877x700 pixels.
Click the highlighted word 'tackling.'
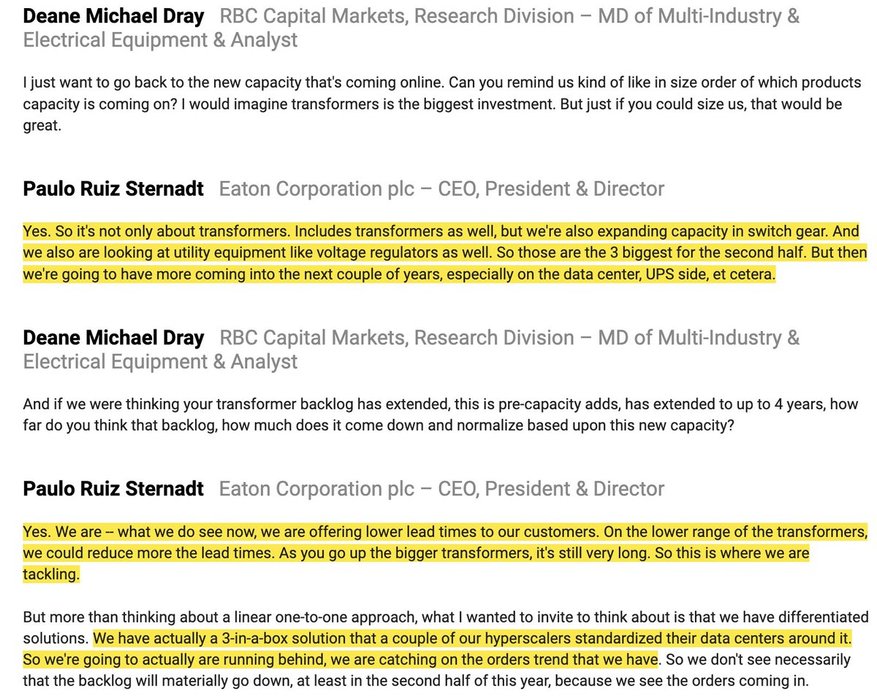(x=51, y=574)
